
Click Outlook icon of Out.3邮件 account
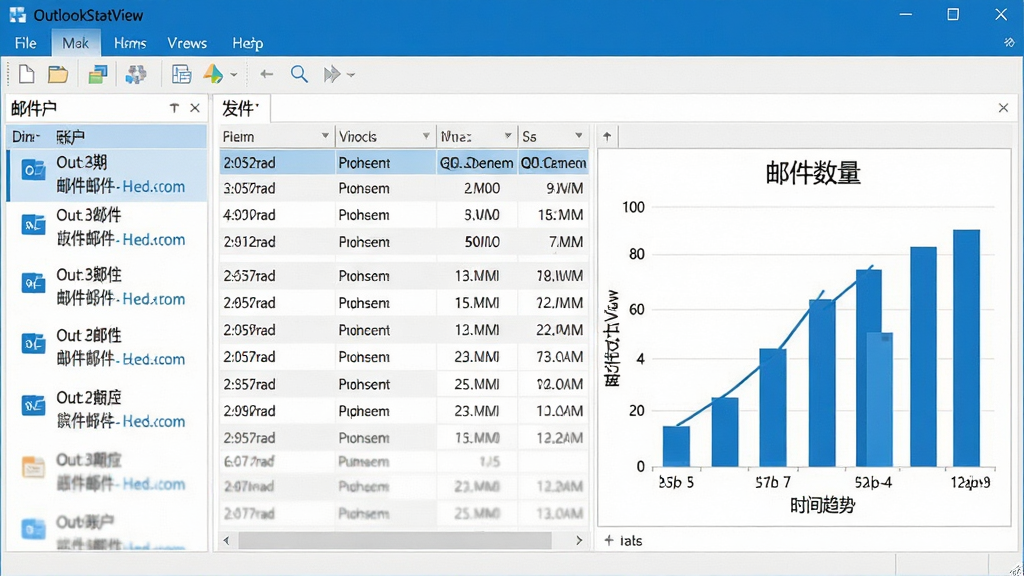coord(33,225)
